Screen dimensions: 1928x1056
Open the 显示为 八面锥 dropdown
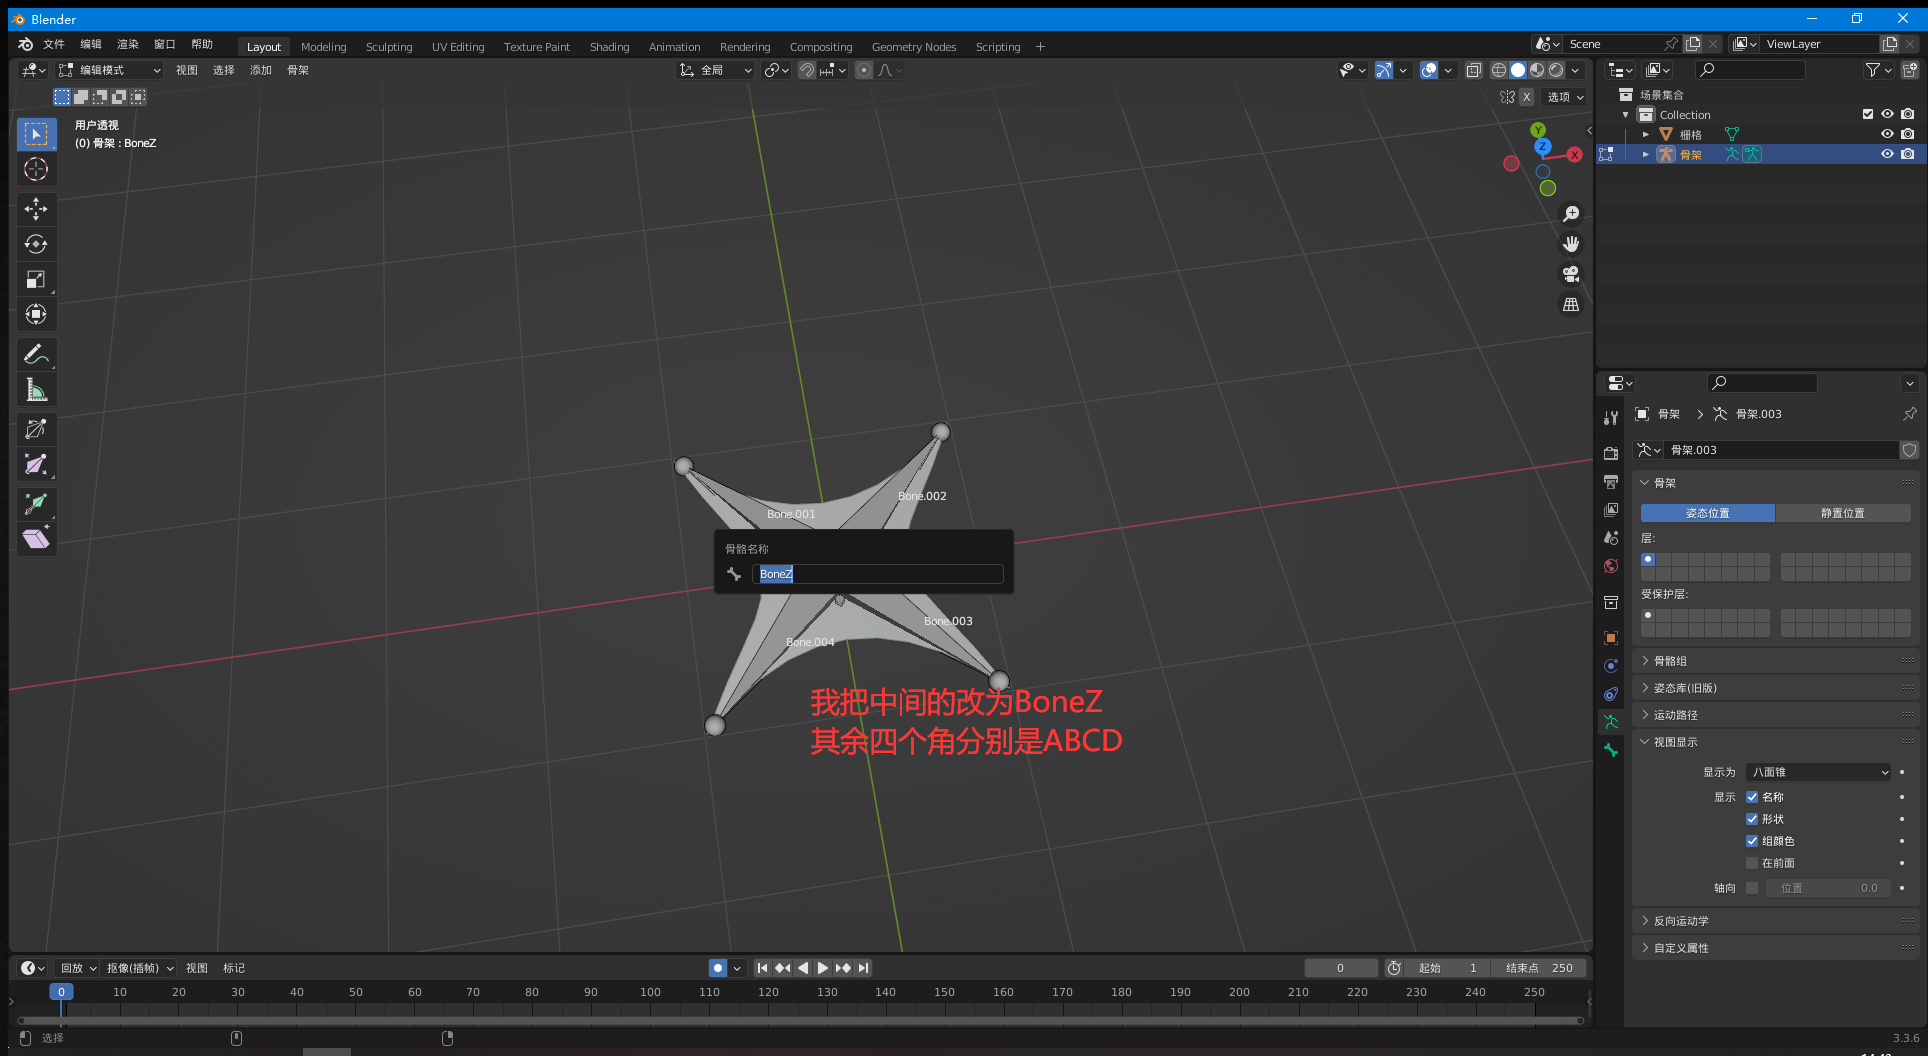1819,772
